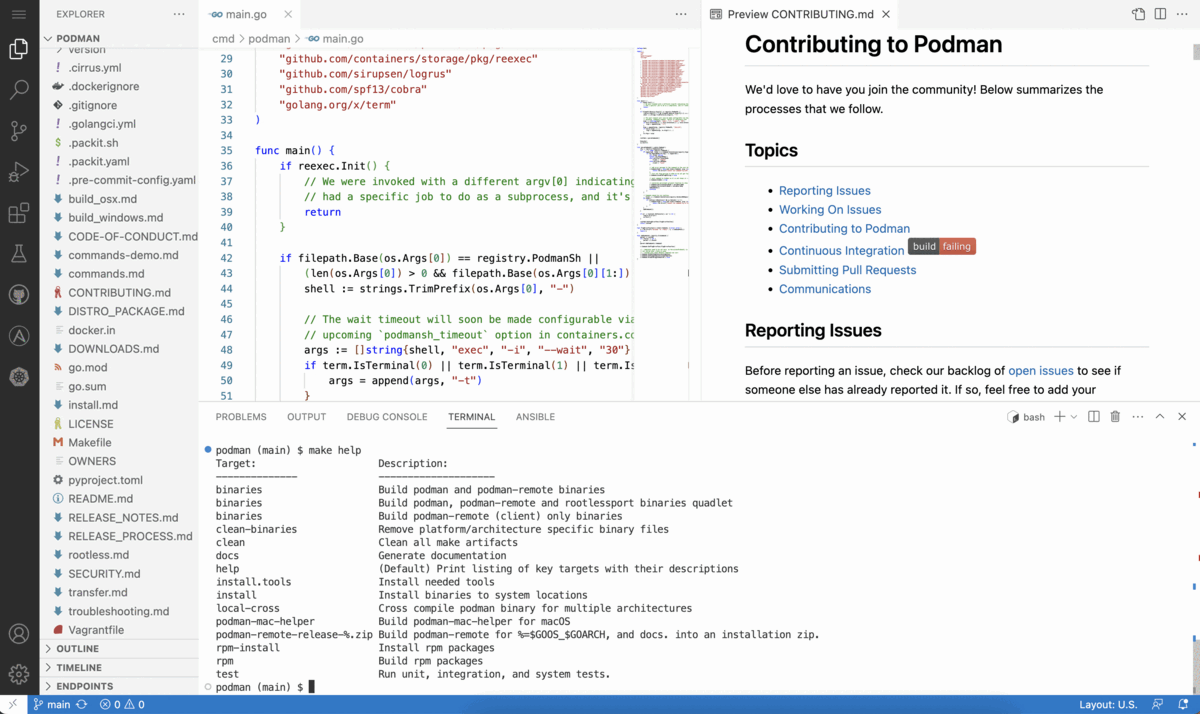Image resolution: width=1200 pixels, height=714 pixels.
Task: Split the terminal panel
Action: (1094, 417)
